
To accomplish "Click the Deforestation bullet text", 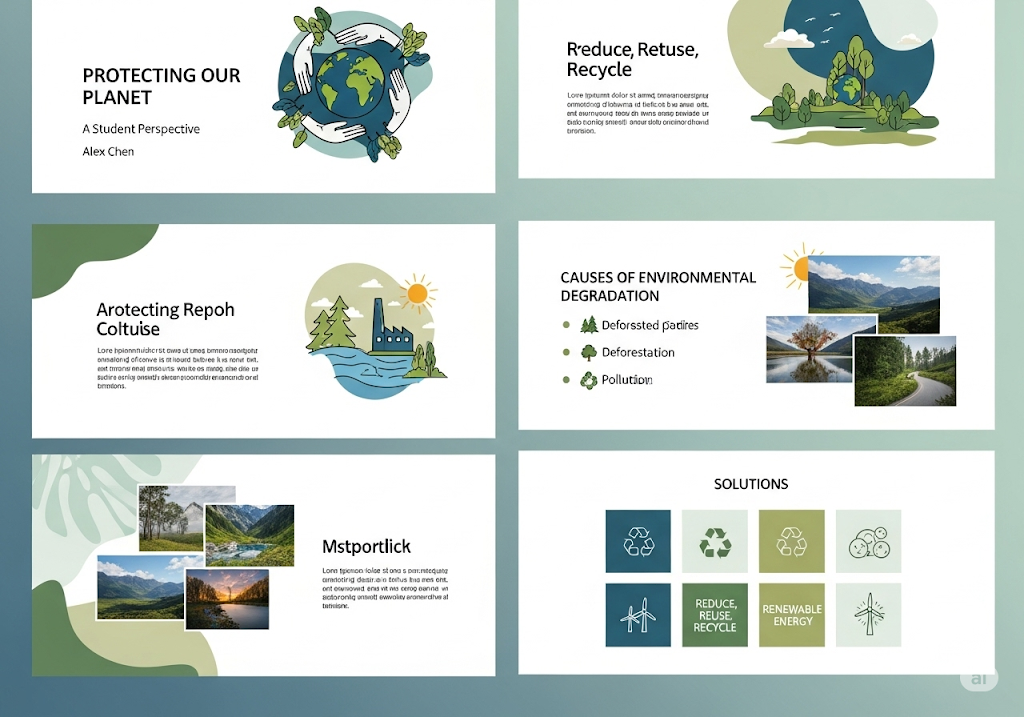I will 638,353.
